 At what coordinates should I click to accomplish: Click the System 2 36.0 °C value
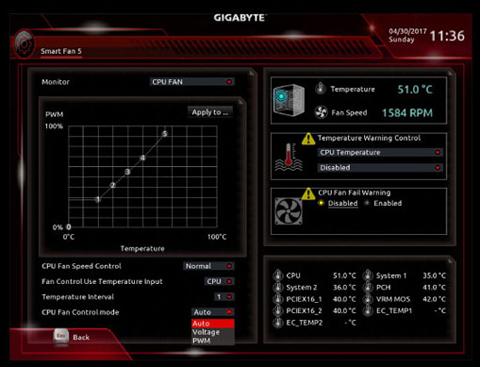coord(344,287)
